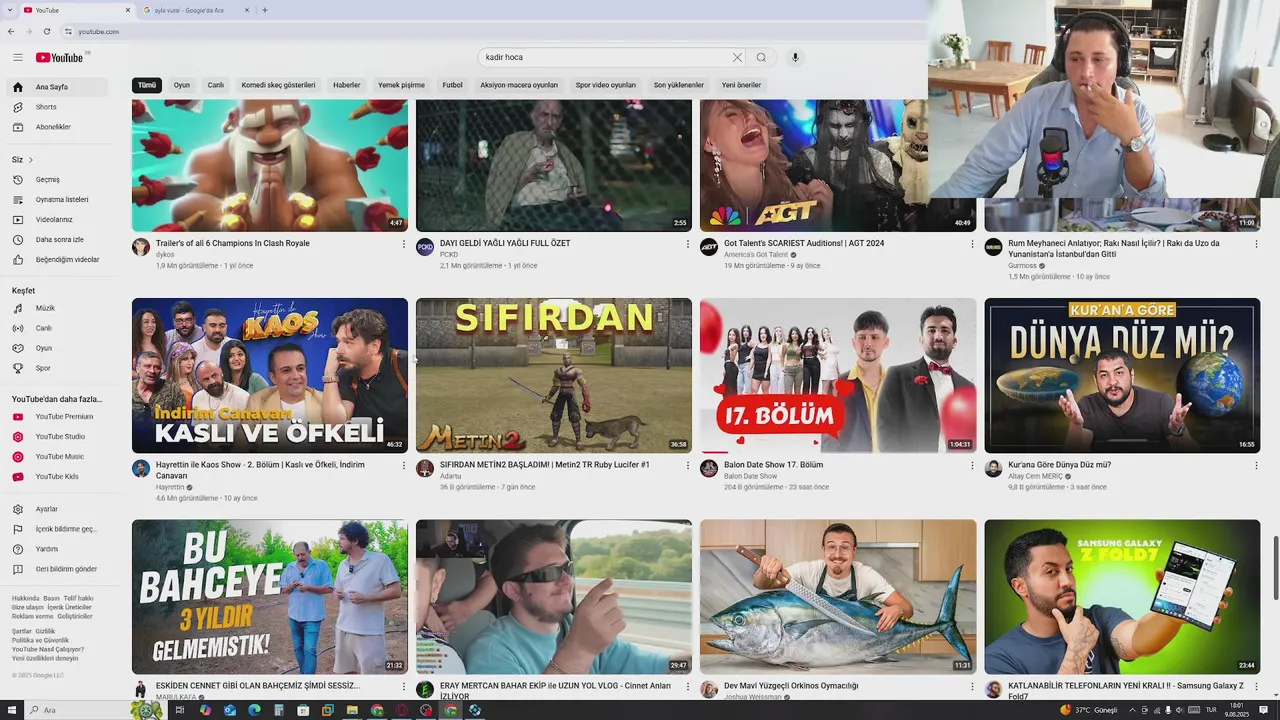The width and height of the screenshot is (1280, 720).
Task: Open Abonelikler in the sidebar
Action: click(x=57, y=127)
